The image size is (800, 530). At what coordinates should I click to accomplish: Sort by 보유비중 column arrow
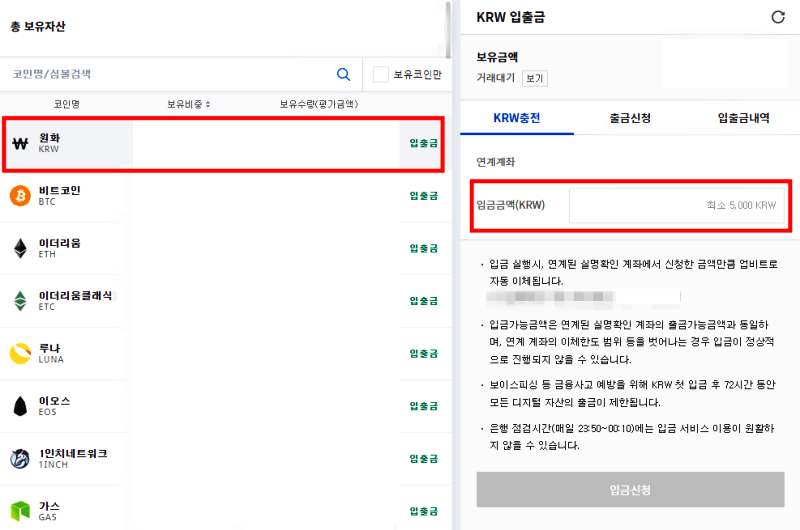tap(208, 105)
